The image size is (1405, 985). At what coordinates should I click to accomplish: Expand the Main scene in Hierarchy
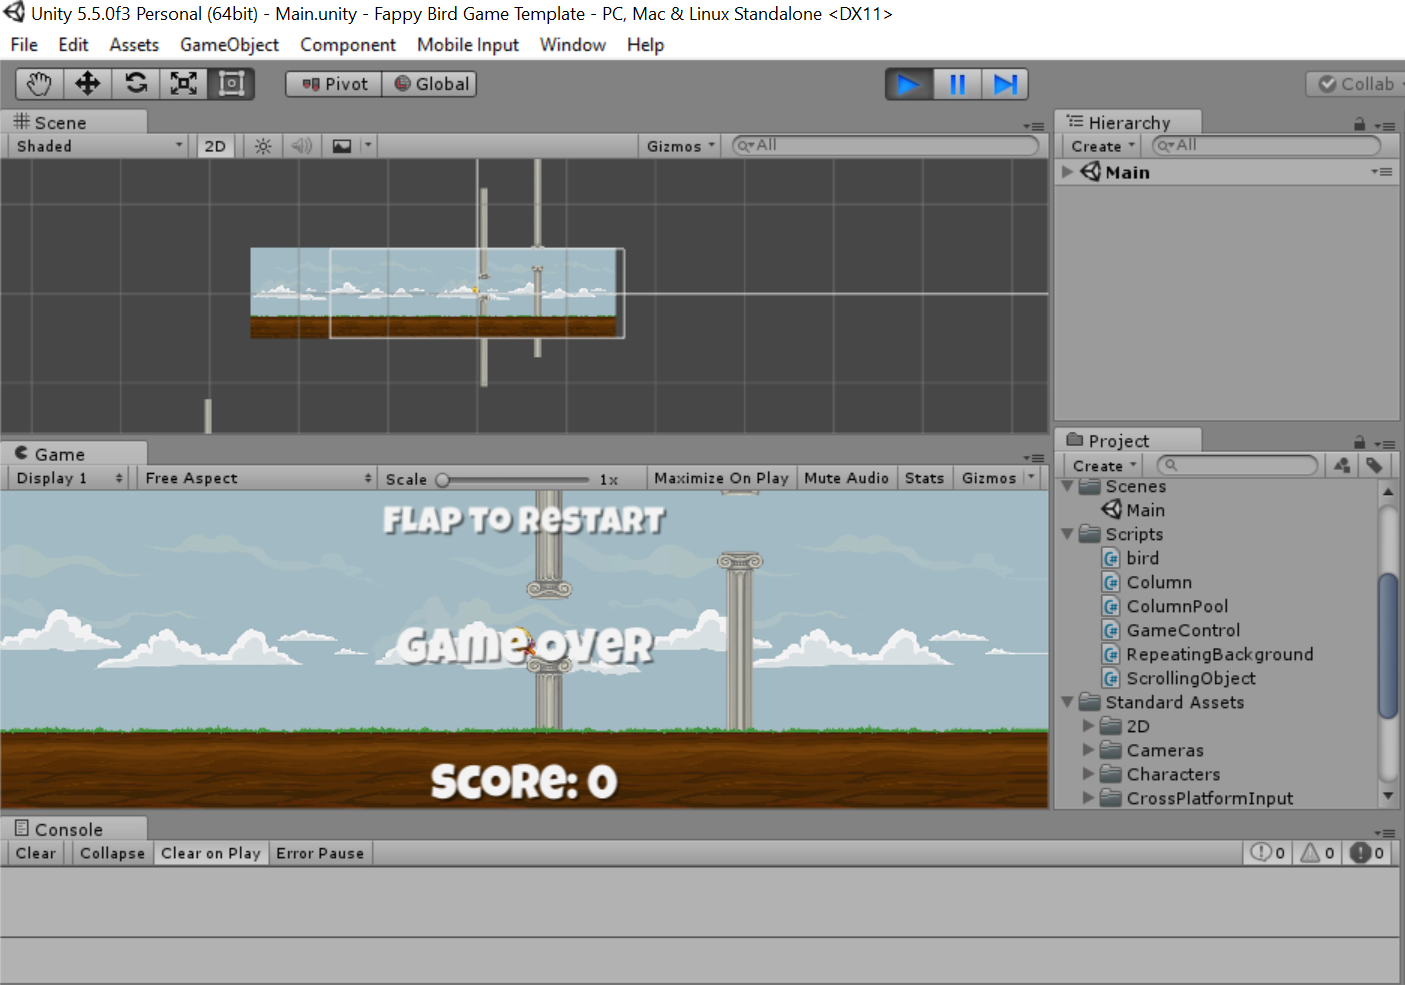[1067, 172]
